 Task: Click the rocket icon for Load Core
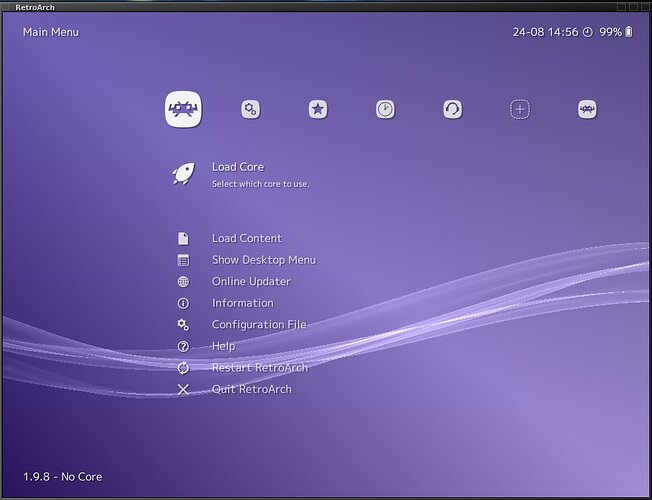(x=183, y=173)
